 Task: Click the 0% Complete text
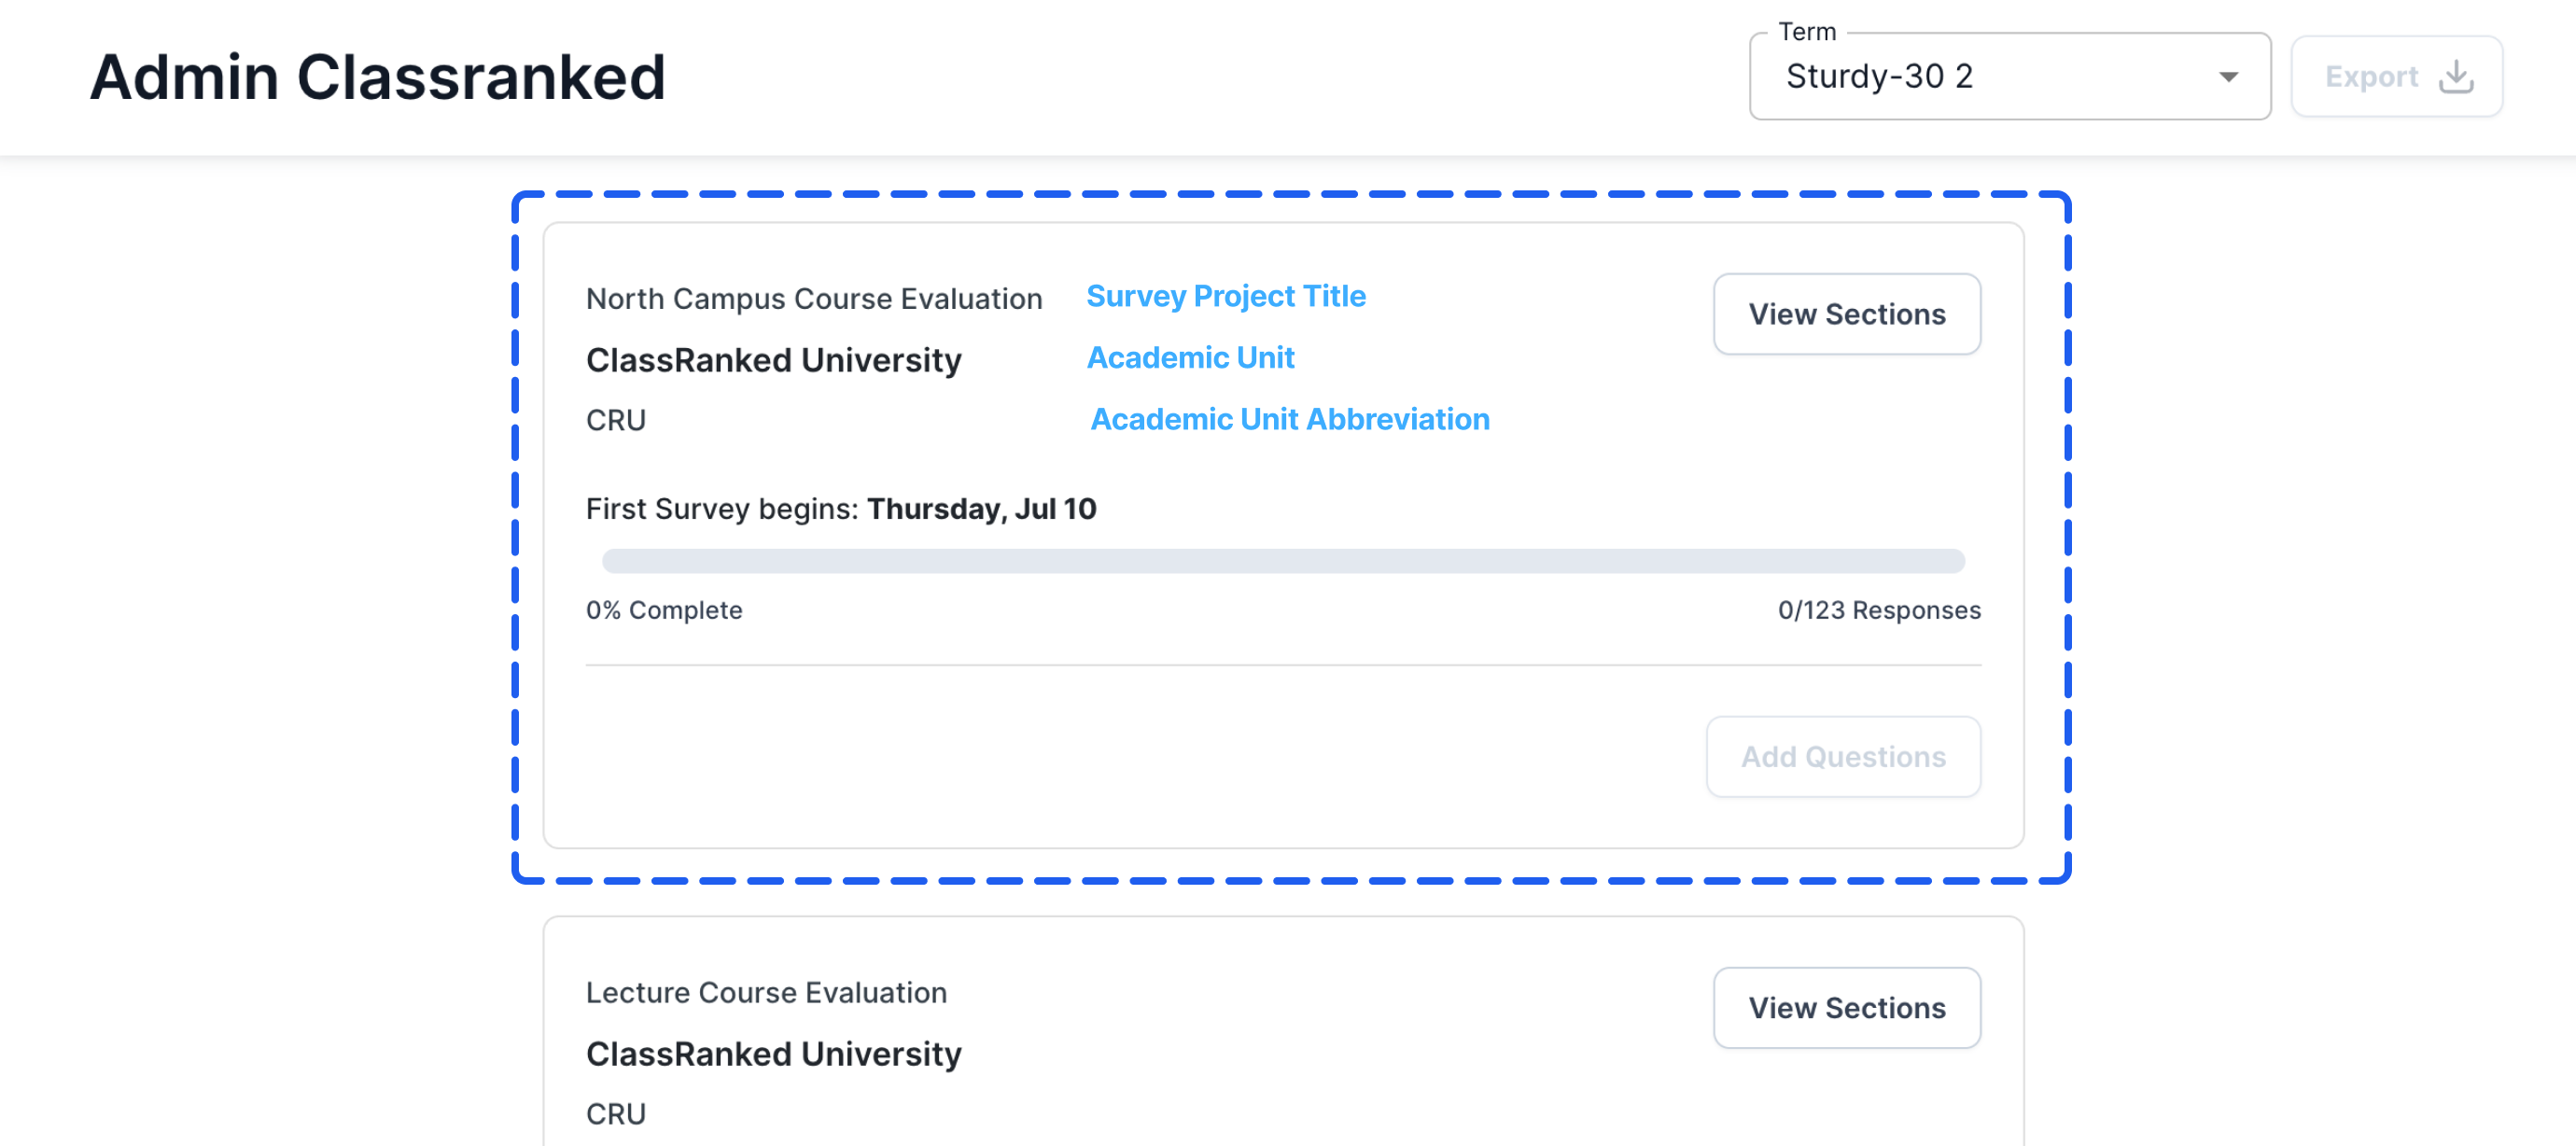[664, 610]
